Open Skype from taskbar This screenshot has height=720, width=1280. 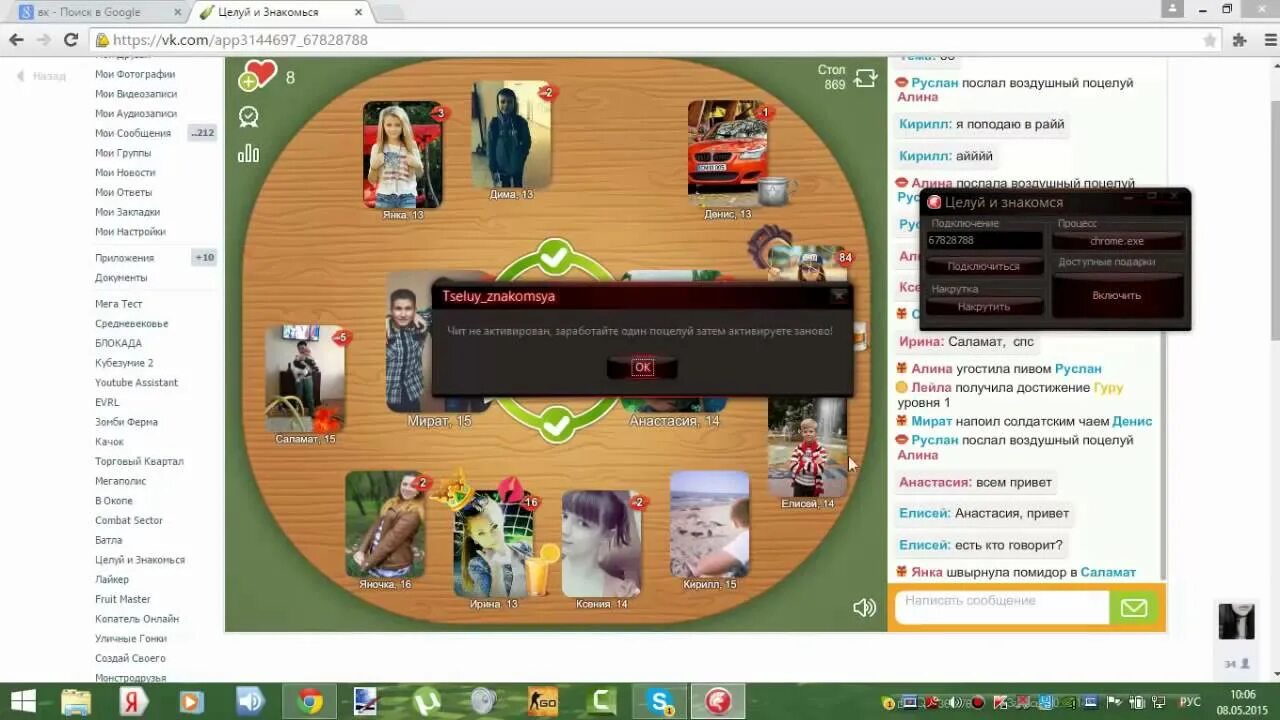click(x=660, y=702)
